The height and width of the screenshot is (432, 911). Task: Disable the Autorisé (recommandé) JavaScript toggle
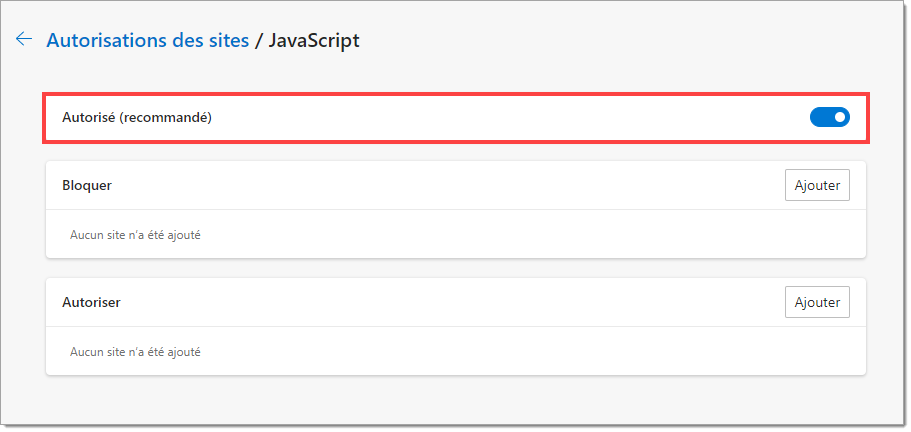(830, 117)
